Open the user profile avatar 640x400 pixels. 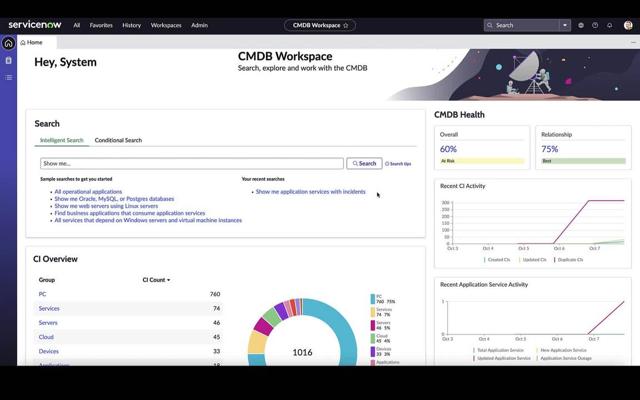[x=628, y=25]
